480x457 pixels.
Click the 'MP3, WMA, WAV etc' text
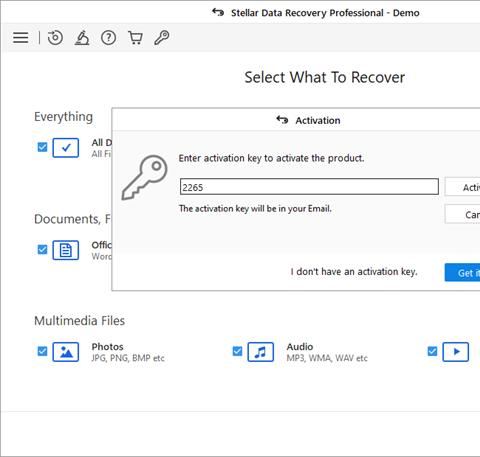click(x=327, y=358)
